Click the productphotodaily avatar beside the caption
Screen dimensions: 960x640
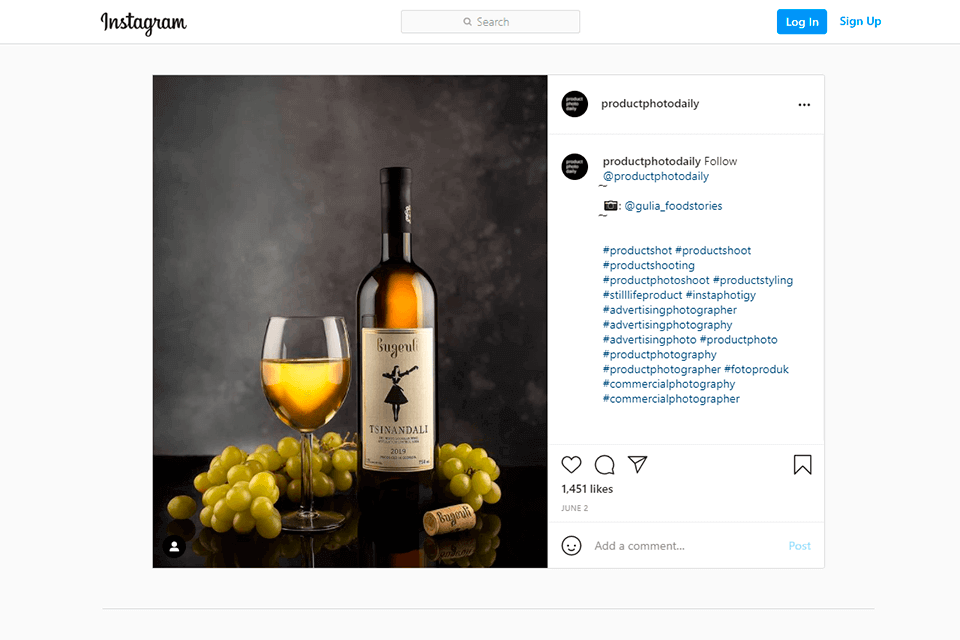tap(575, 166)
